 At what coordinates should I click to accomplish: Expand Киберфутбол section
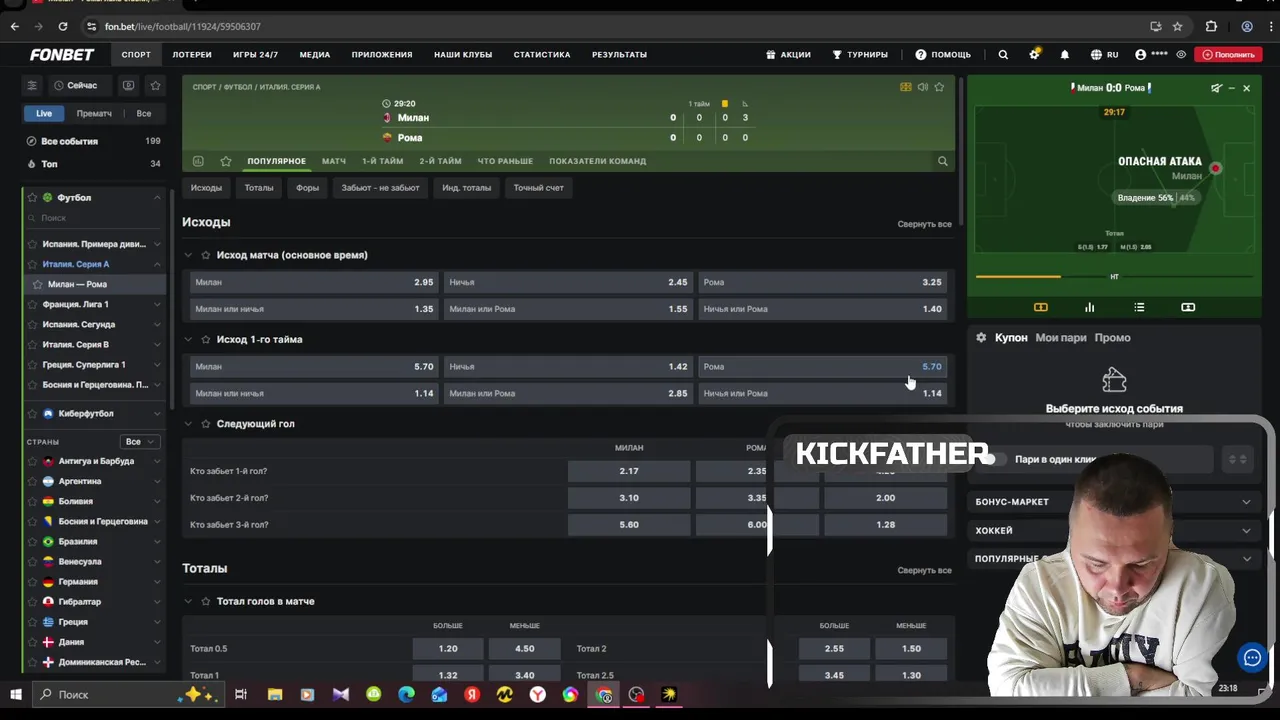157,414
